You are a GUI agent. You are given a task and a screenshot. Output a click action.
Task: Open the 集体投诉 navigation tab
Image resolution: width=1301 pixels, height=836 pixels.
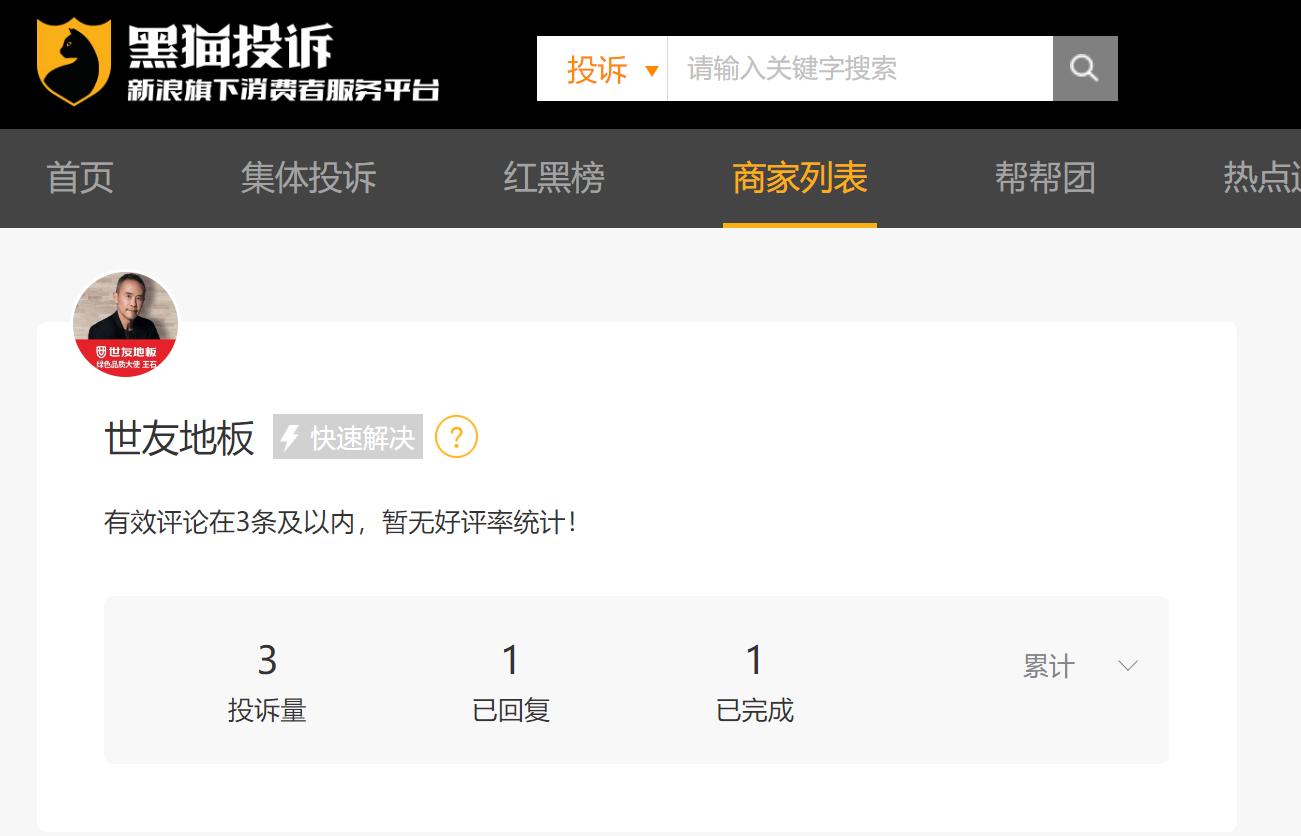click(x=305, y=178)
